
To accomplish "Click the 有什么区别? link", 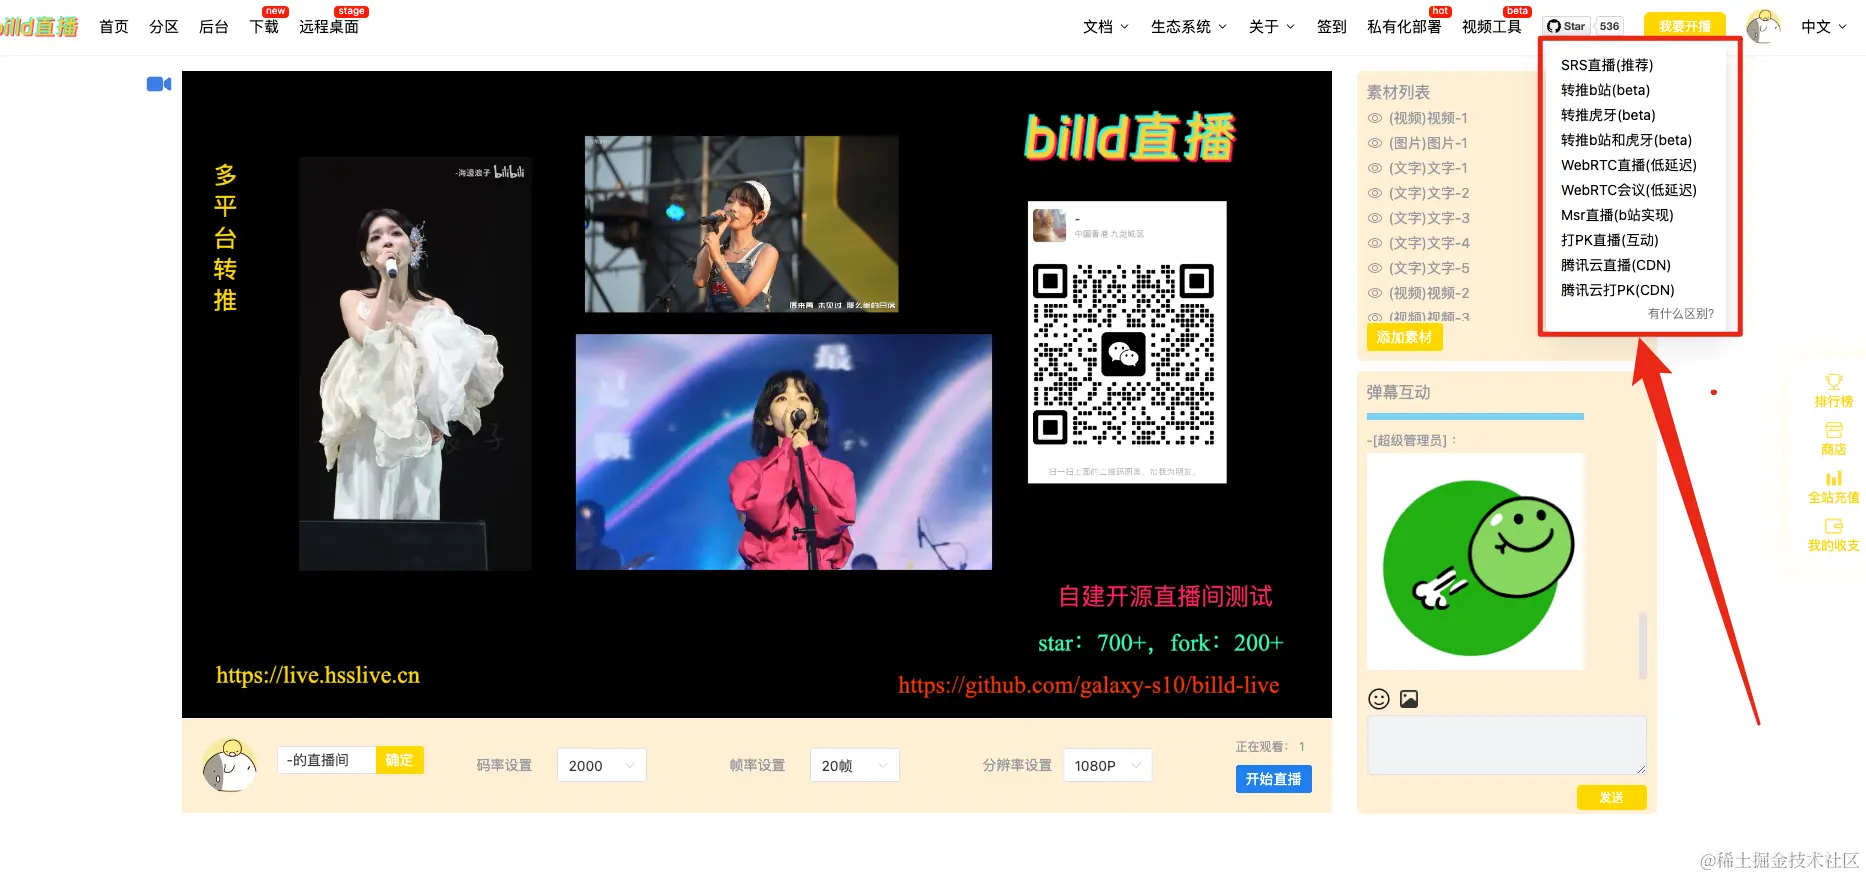I will tap(1681, 314).
